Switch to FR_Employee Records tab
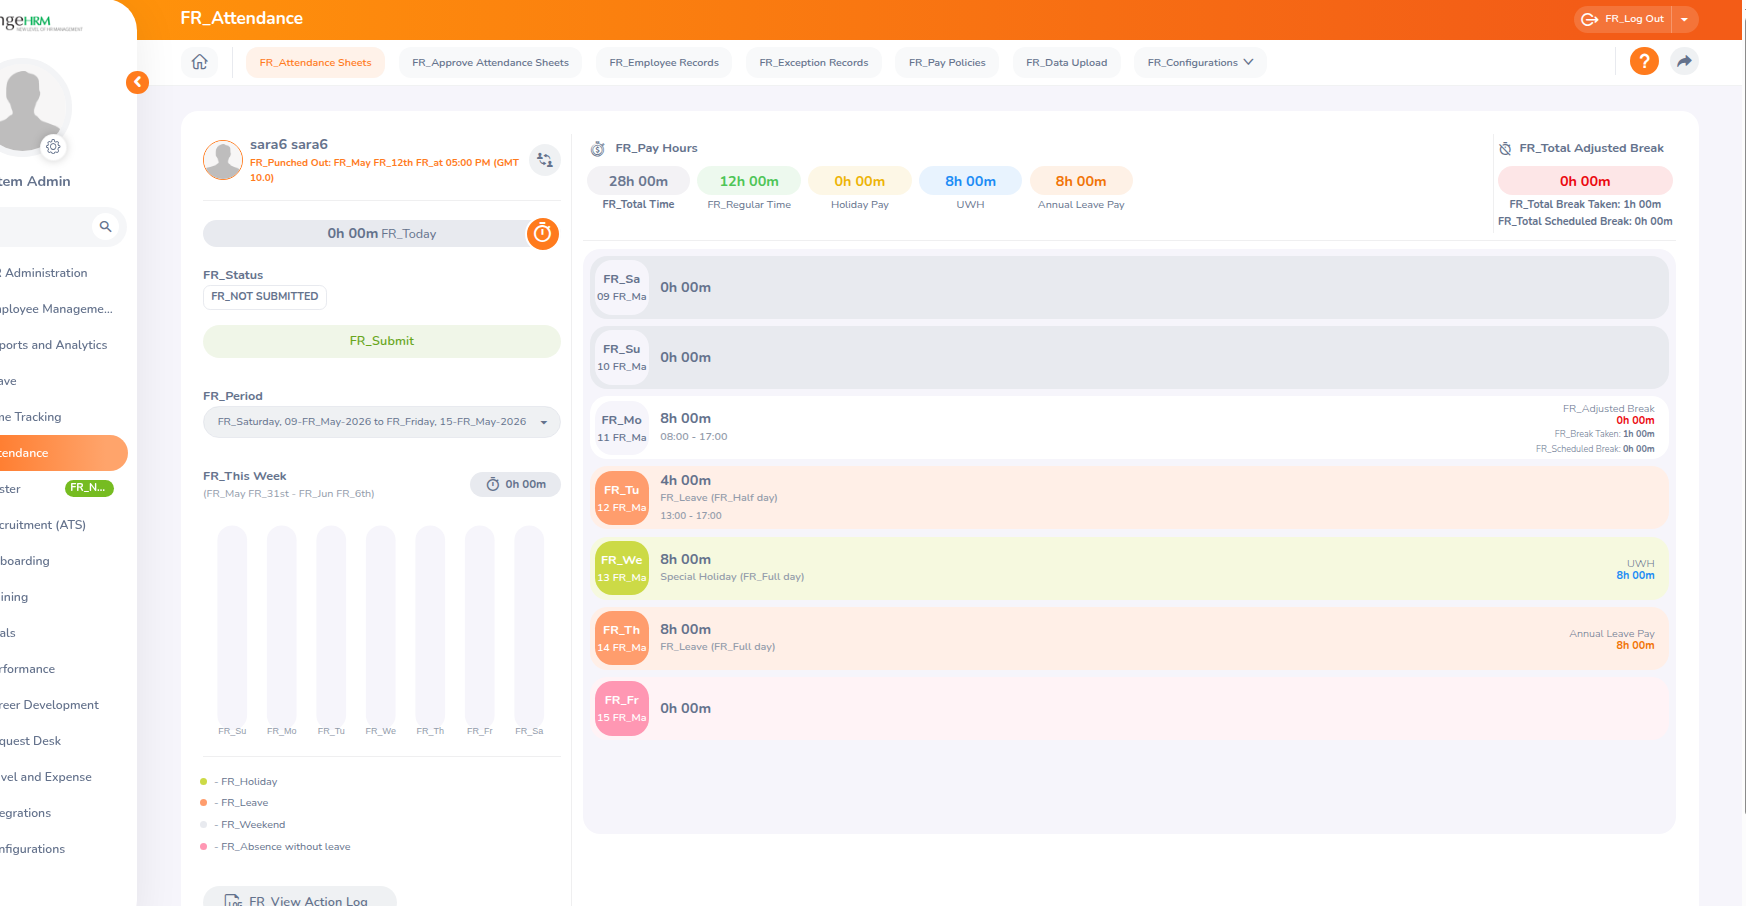 [x=664, y=62]
